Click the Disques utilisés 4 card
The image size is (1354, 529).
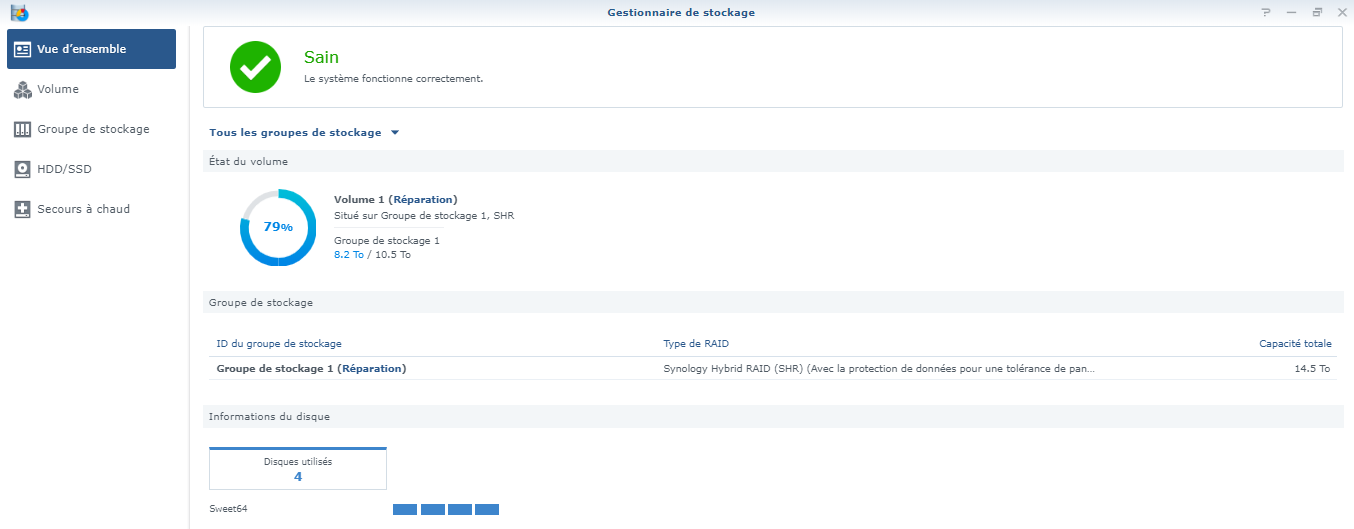[298, 468]
